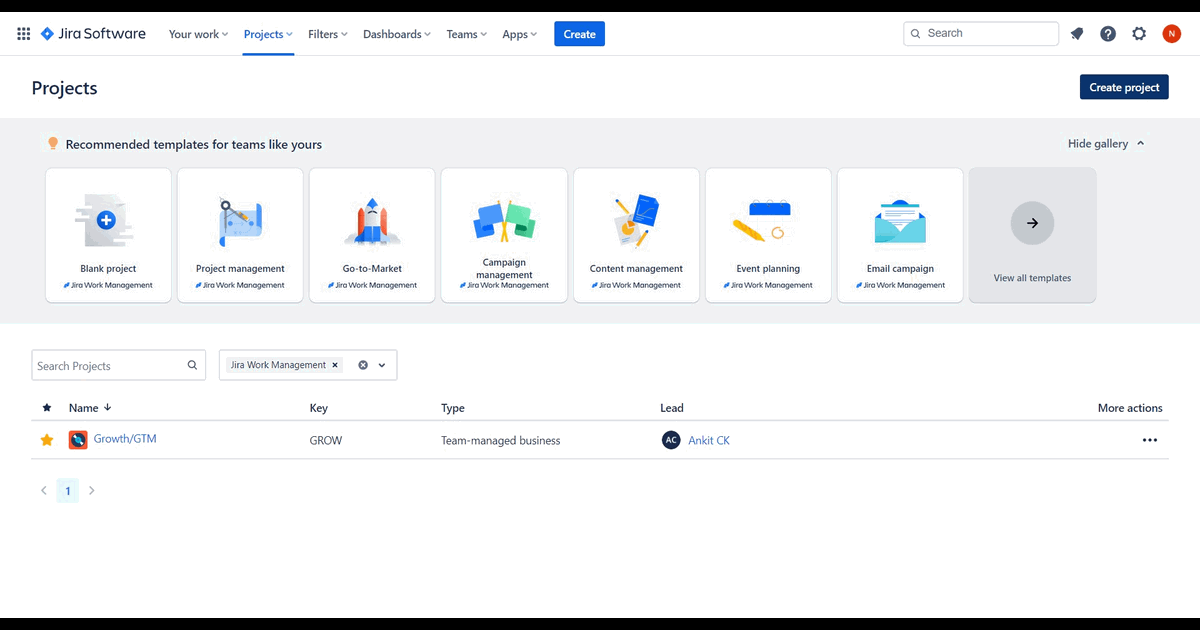
Task: Click the Projects page heading
Action: (x=65, y=88)
